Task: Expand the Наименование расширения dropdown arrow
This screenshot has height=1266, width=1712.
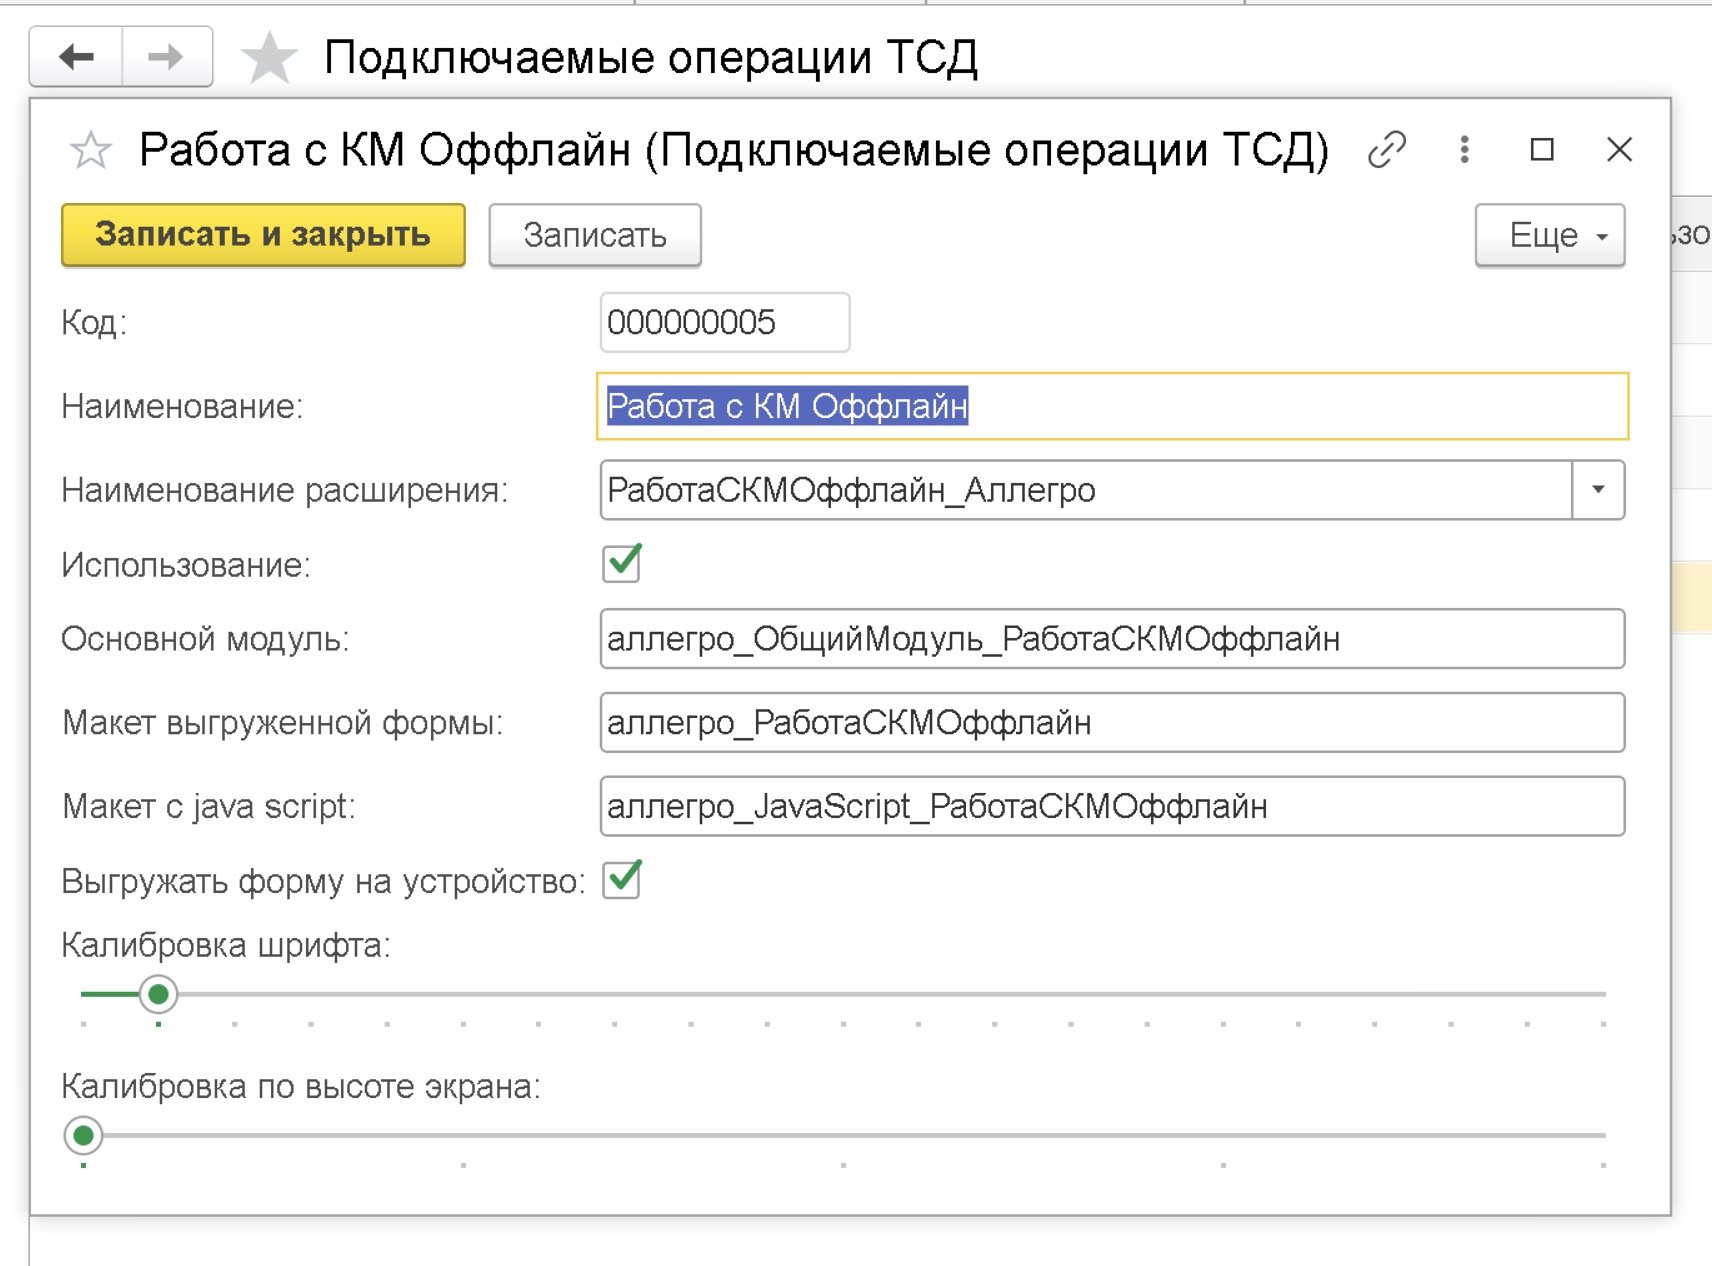Action: (1598, 490)
